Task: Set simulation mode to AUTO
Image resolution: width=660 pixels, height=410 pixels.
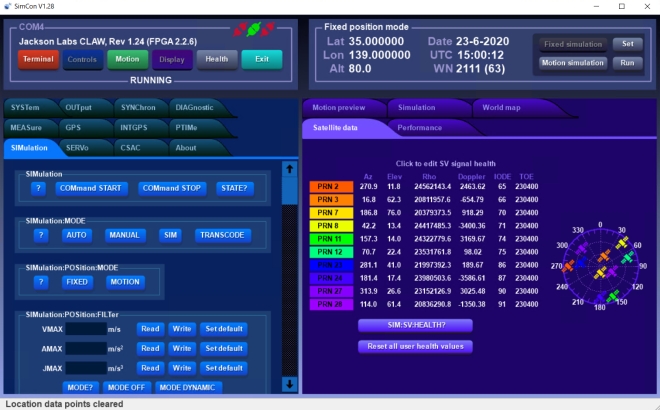Action: pos(76,235)
